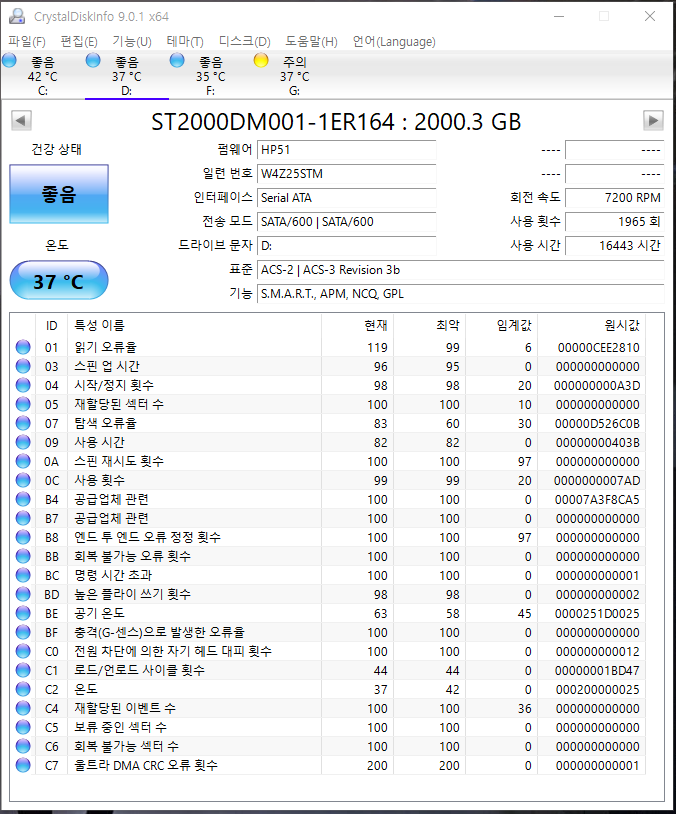Click status orb of attribute 0A 스핀 재시도 횟수

(x=23, y=461)
